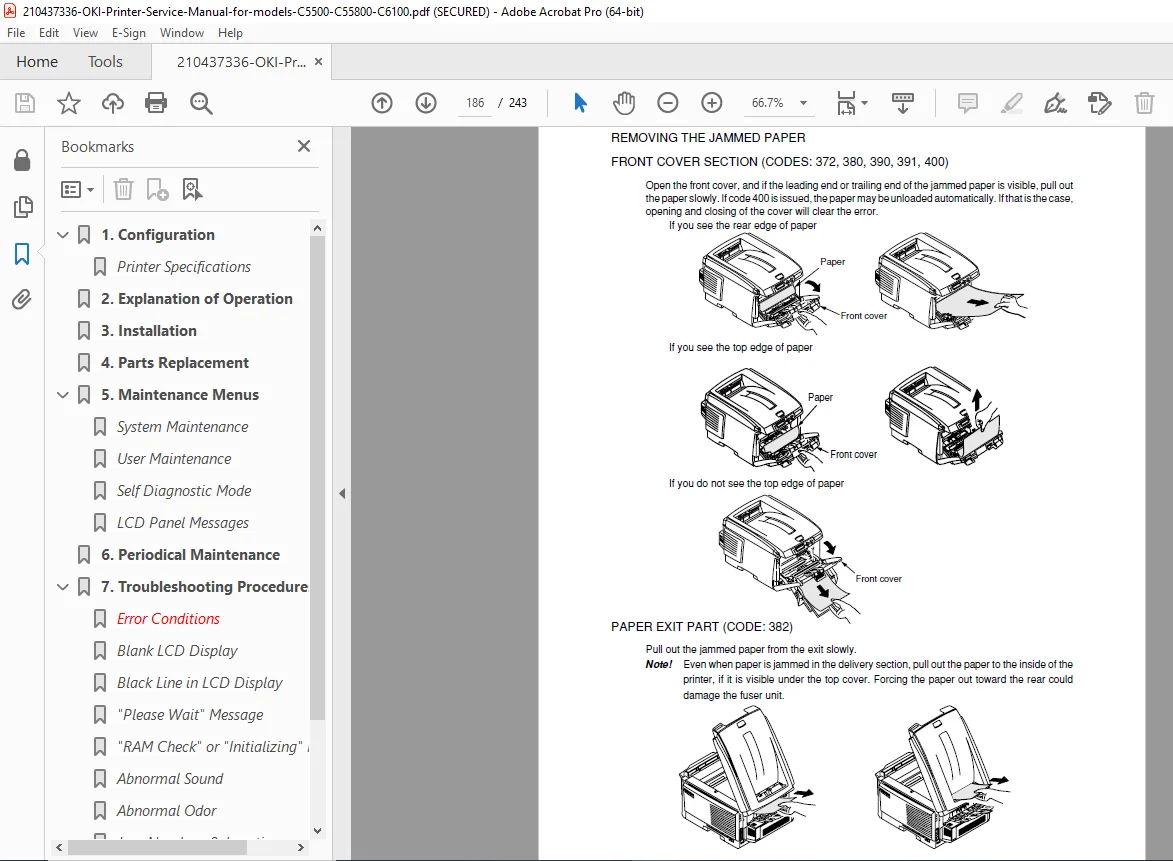This screenshot has height=861, width=1173.
Task: Go to next page arrow
Action: 426,102
